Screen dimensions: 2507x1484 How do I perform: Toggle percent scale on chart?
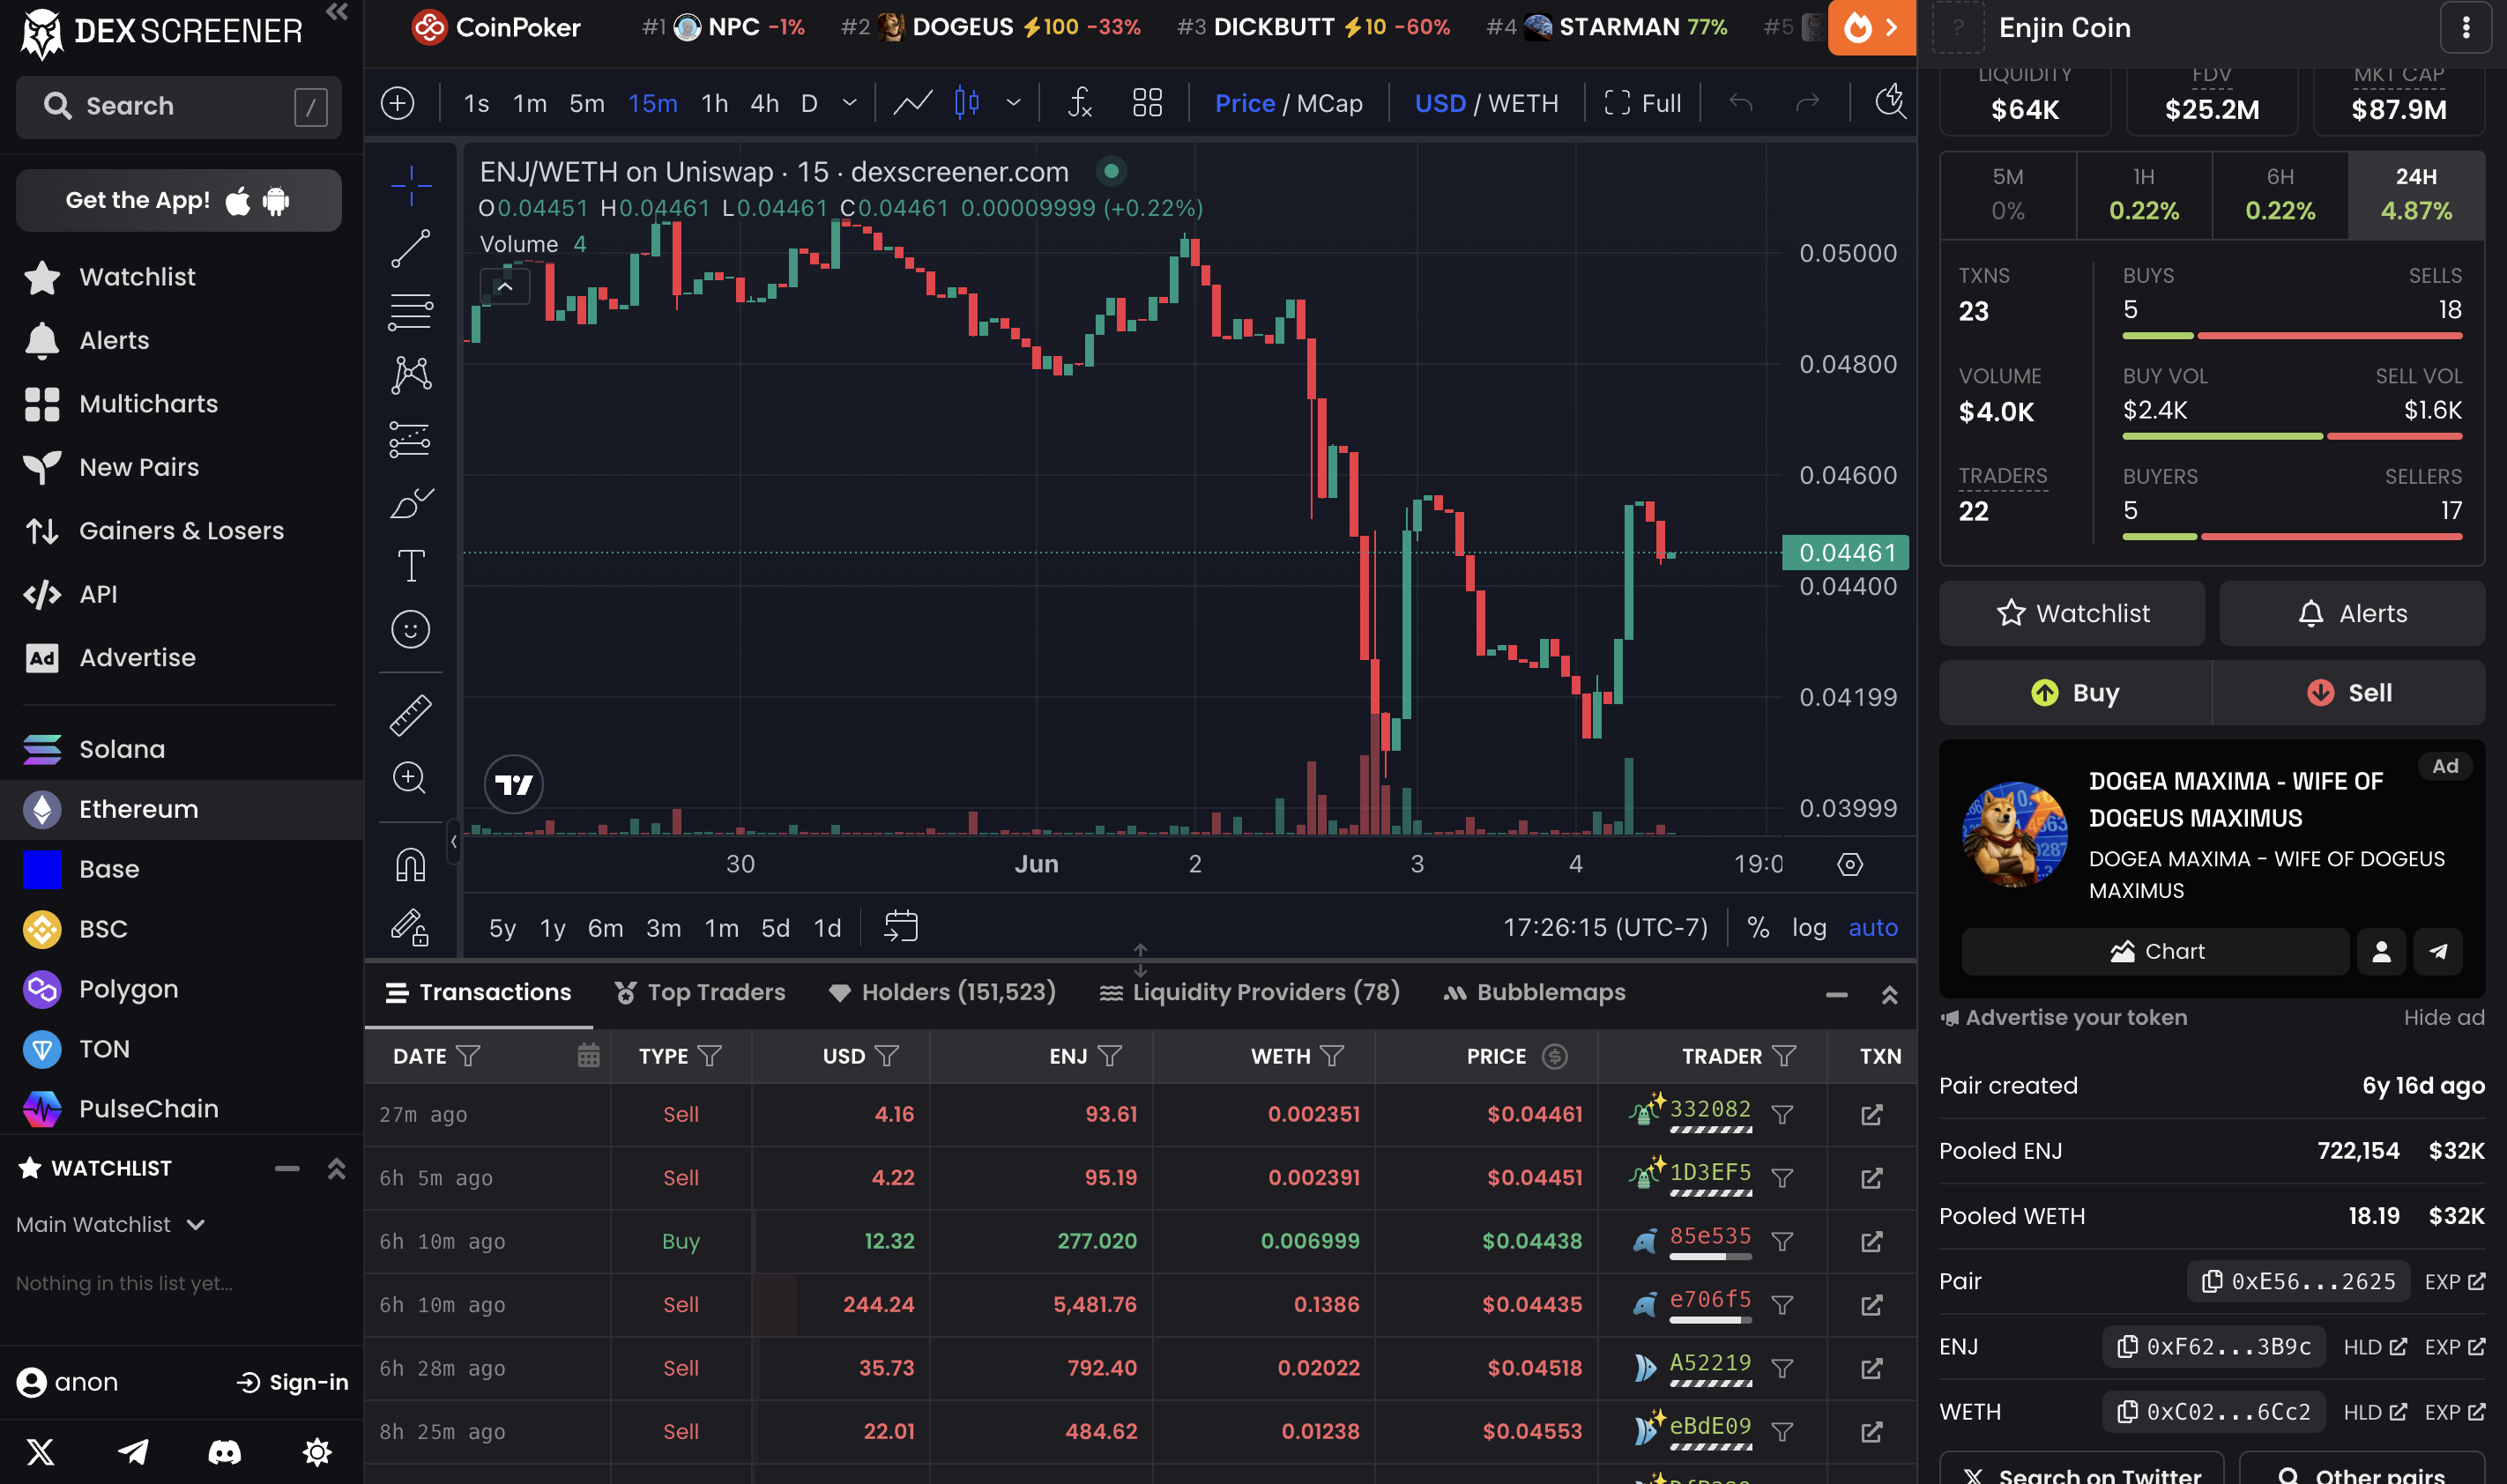point(1757,927)
